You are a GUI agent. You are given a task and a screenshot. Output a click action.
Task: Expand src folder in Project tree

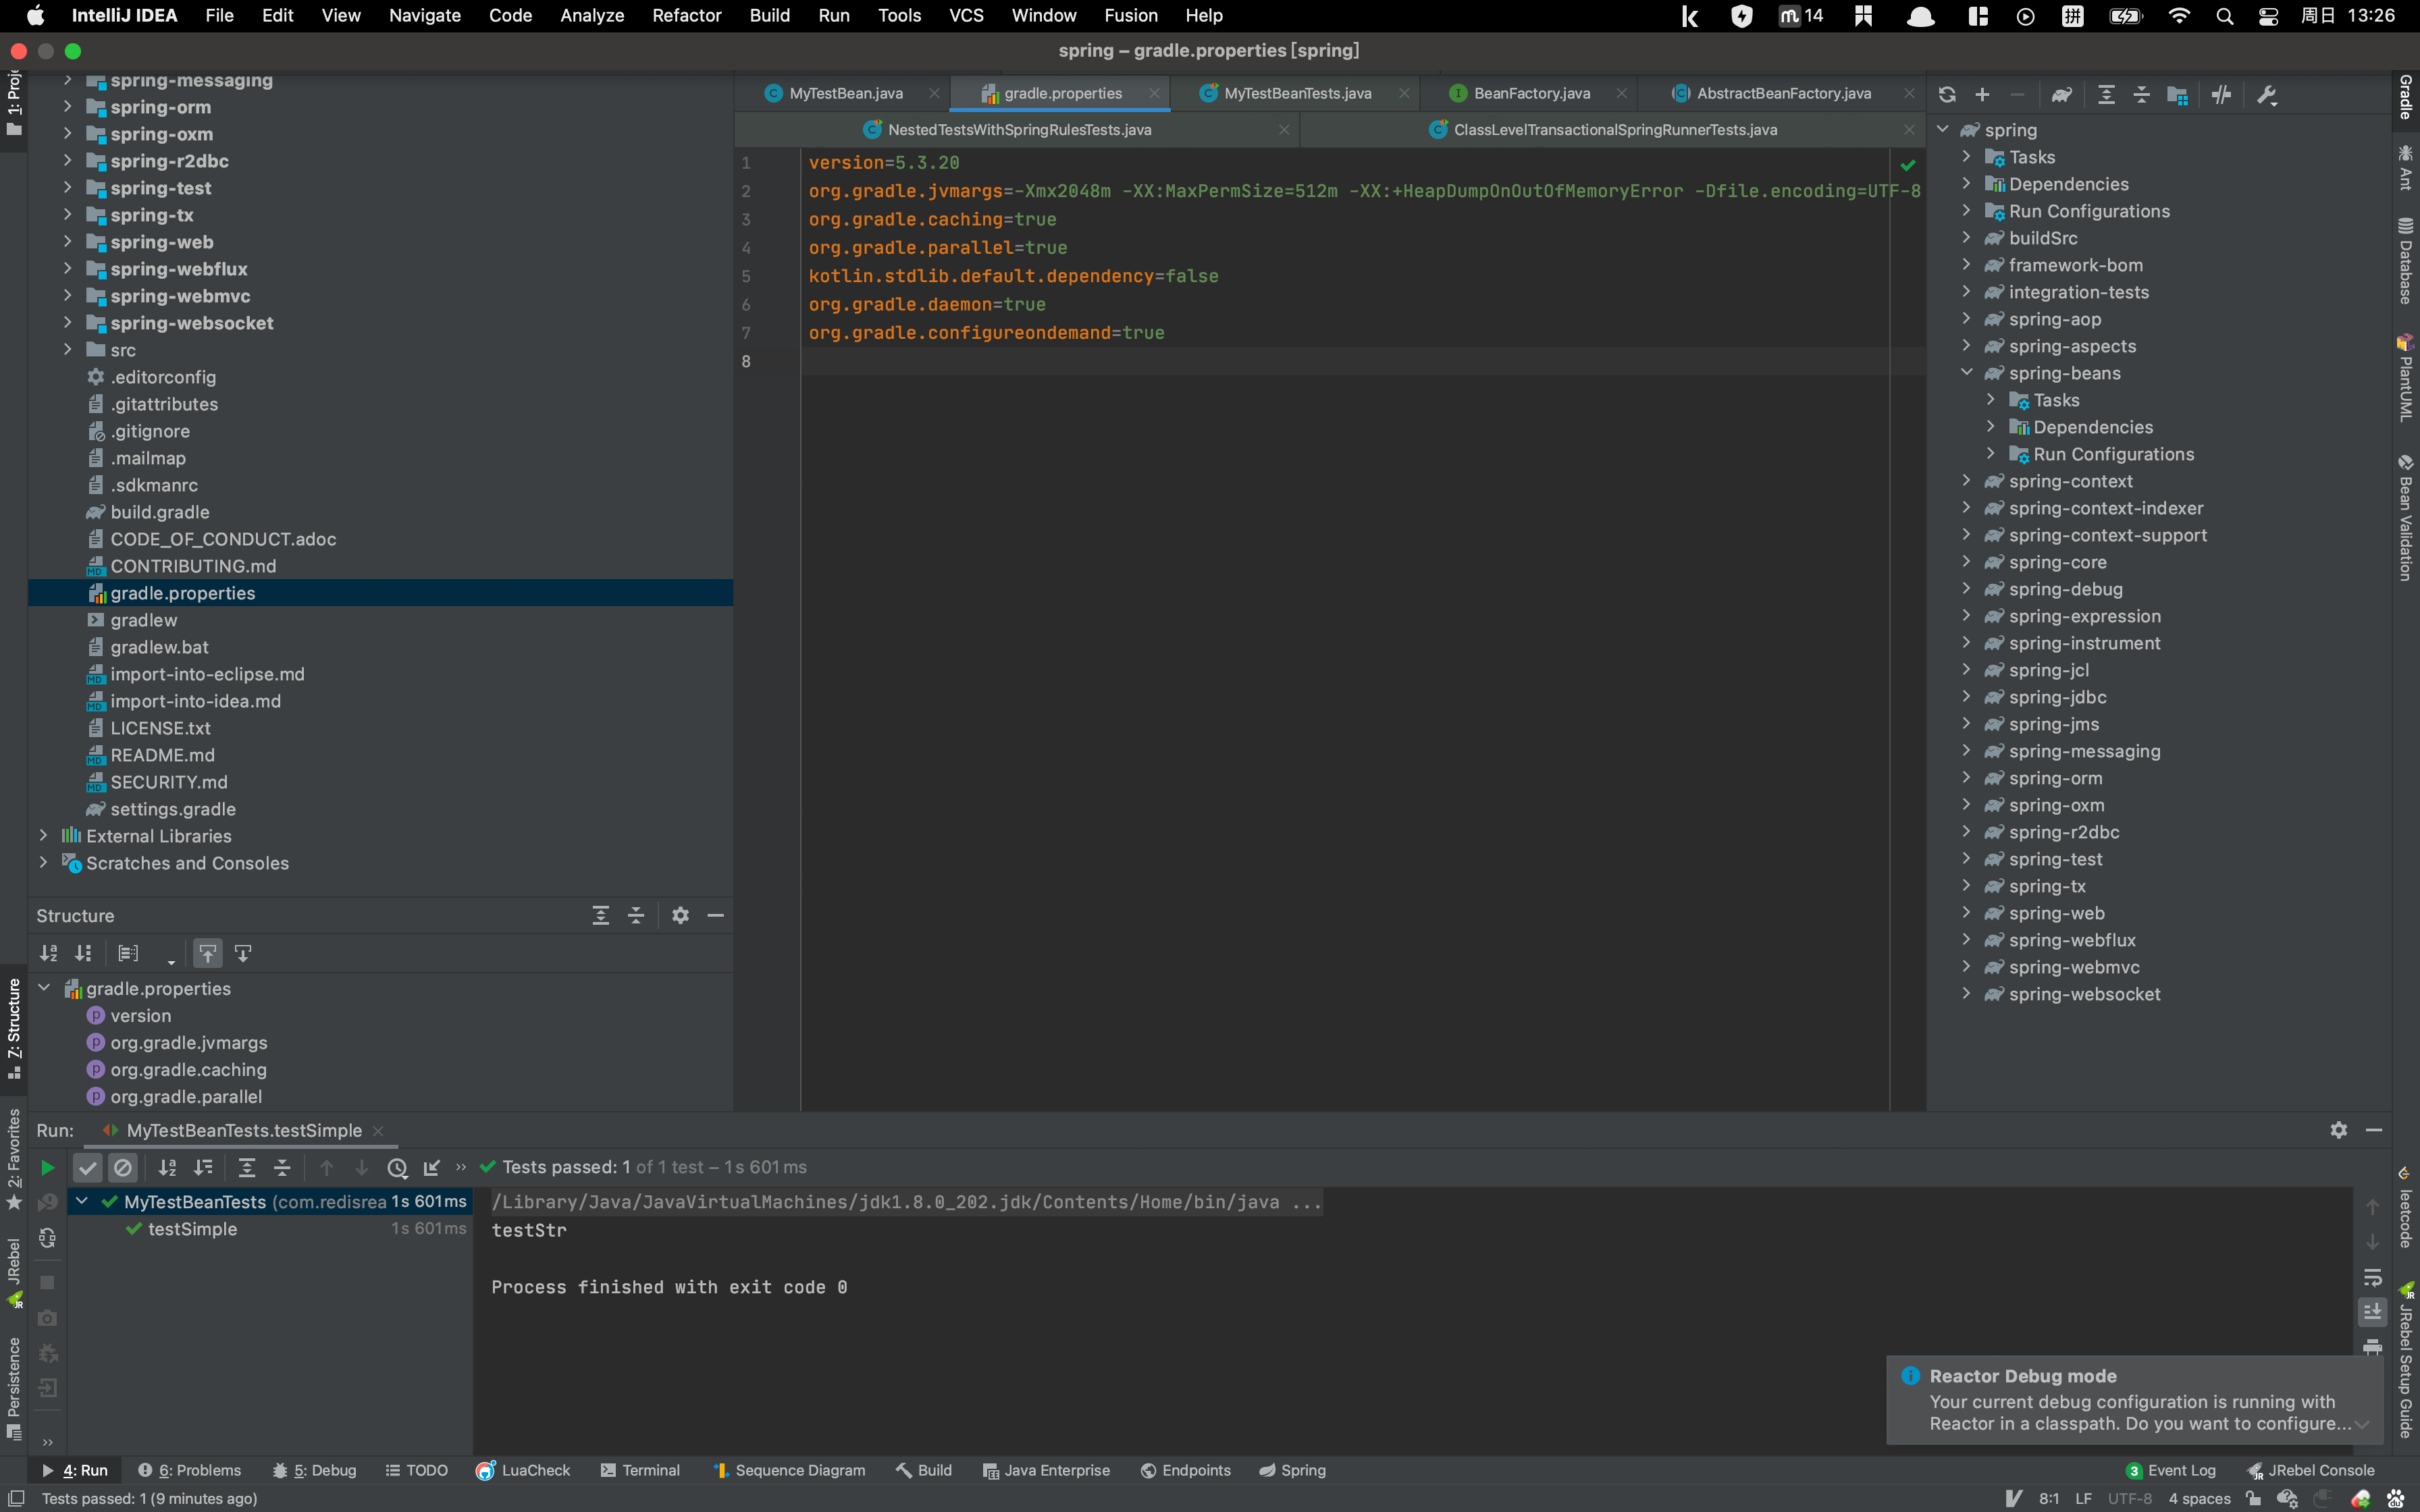coord(67,350)
